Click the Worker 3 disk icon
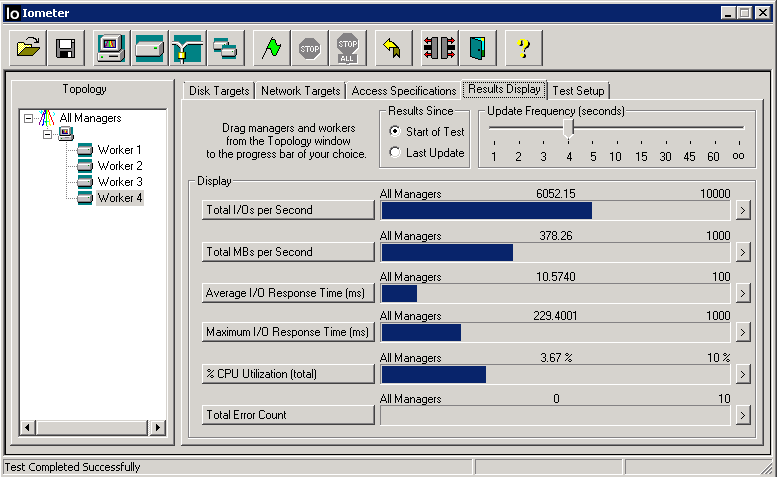 [x=85, y=182]
